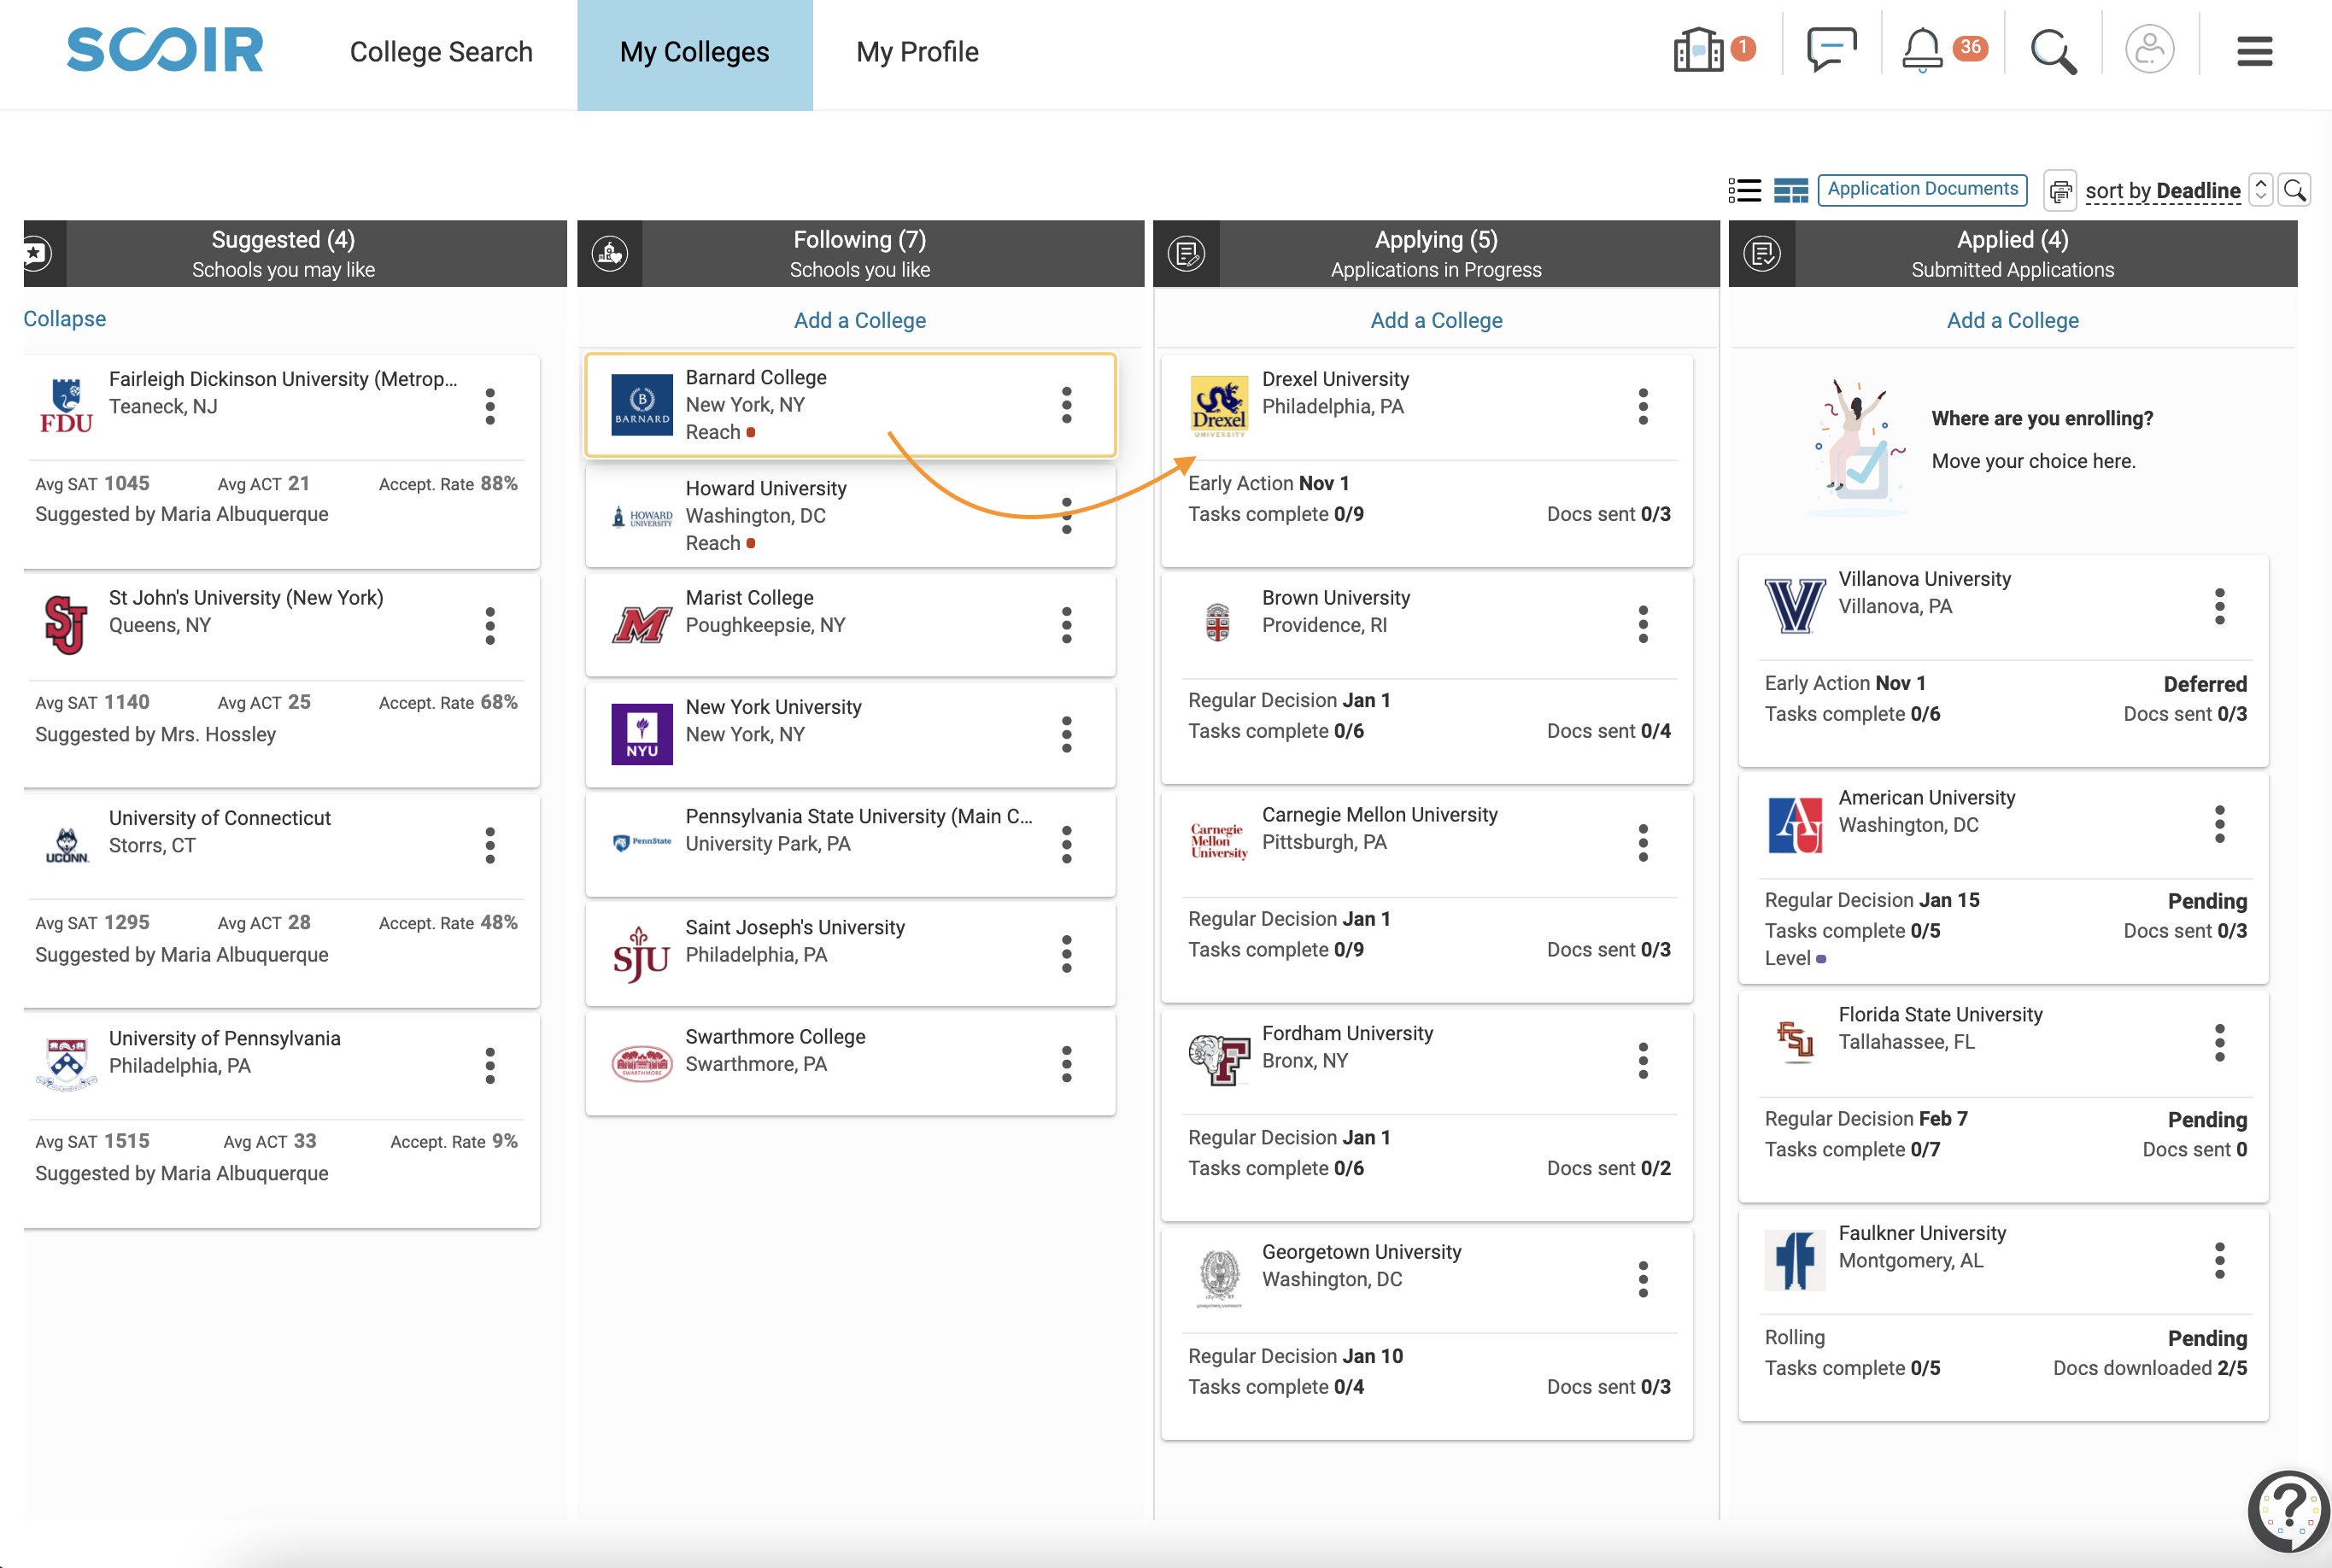The height and width of the screenshot is (1568, 2332).
Task: Open options menu for Villanova University
Action: click(x=2220, y=606)
